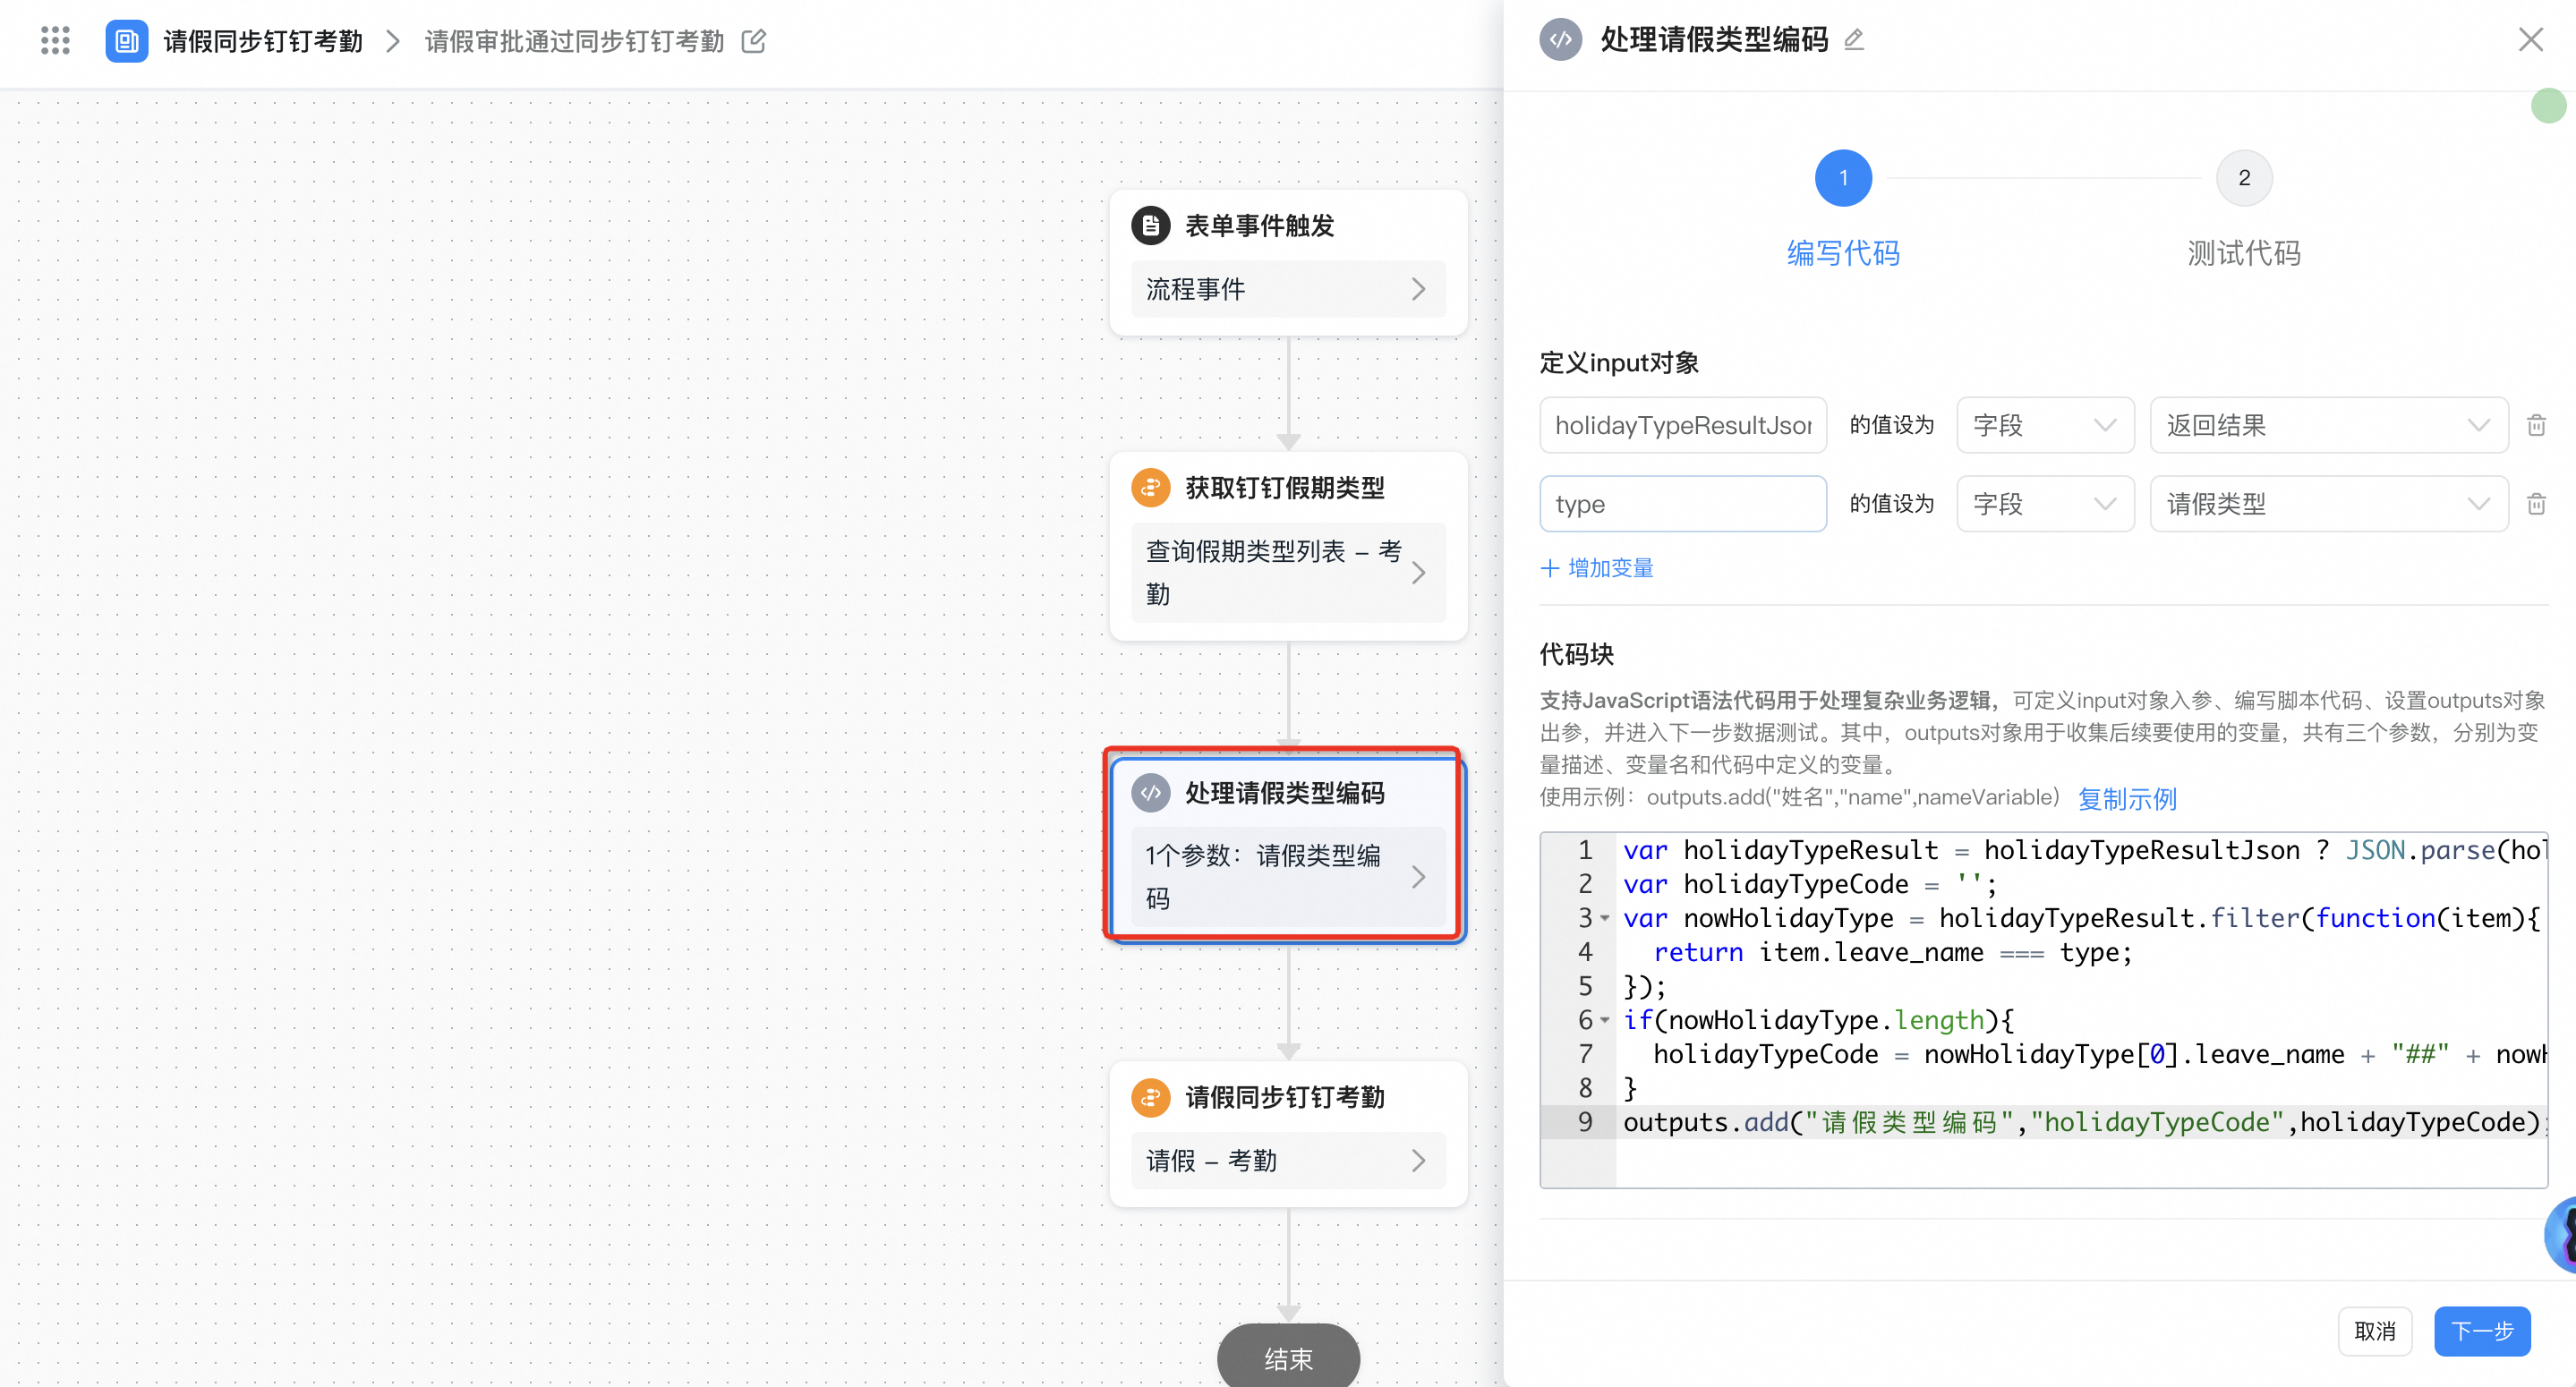Delete the holidayTypeResultJson variable row
Viewport: 2576px width, 1387px height.
(x=2536, y=425)
